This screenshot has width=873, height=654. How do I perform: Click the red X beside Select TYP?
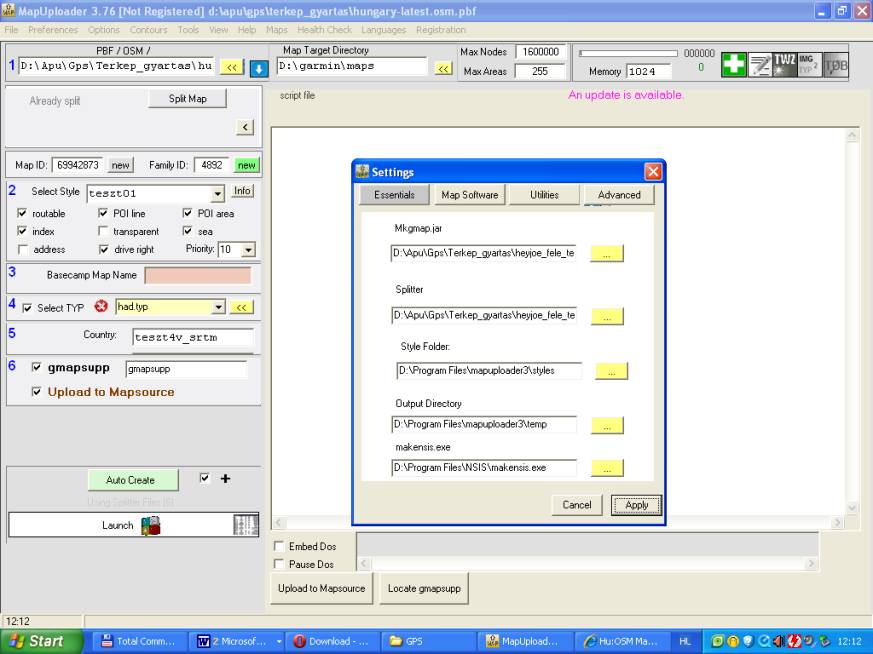pos(100,307)
